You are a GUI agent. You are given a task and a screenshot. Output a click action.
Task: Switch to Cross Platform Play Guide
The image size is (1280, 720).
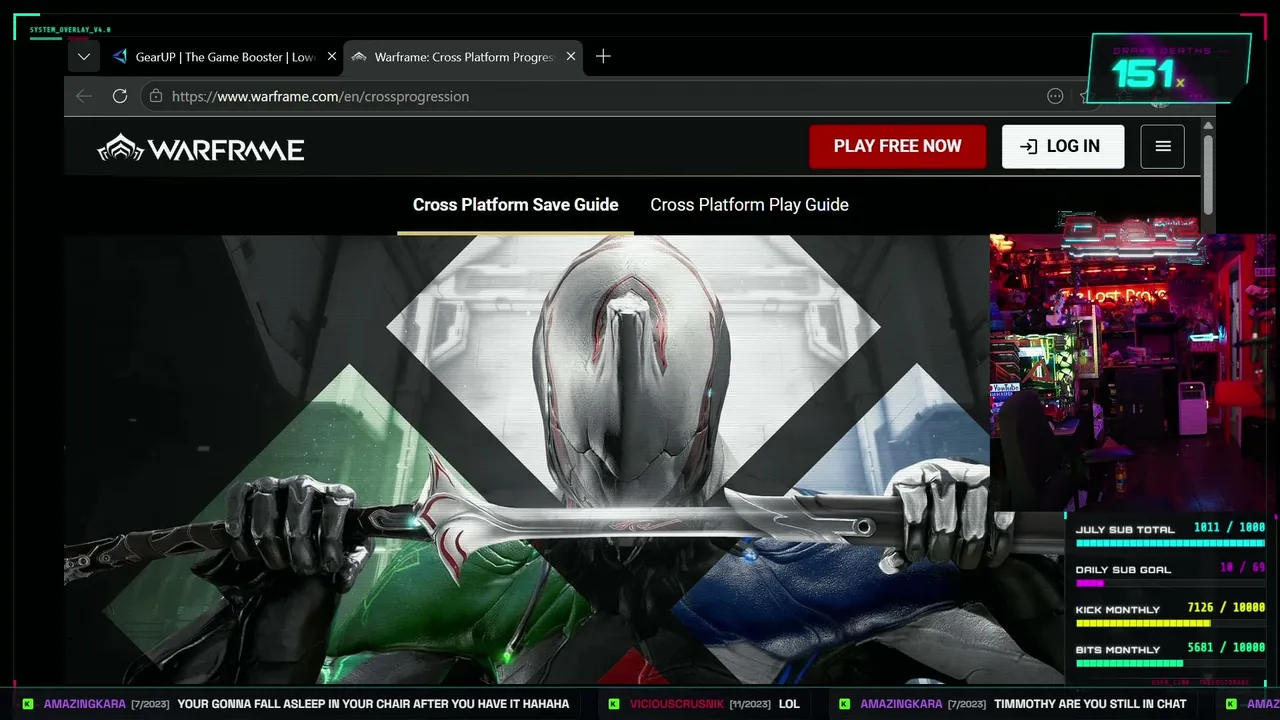tap(749, 205)
